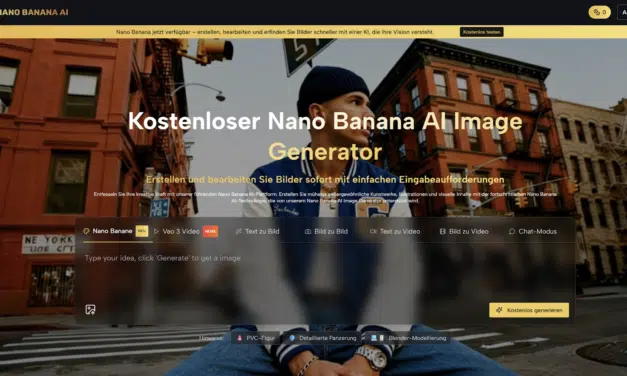Click the Nano Banana jetzt verfügbar banner text
The image size is (627, 376).
pyautogui.click(x=275, y=32)
